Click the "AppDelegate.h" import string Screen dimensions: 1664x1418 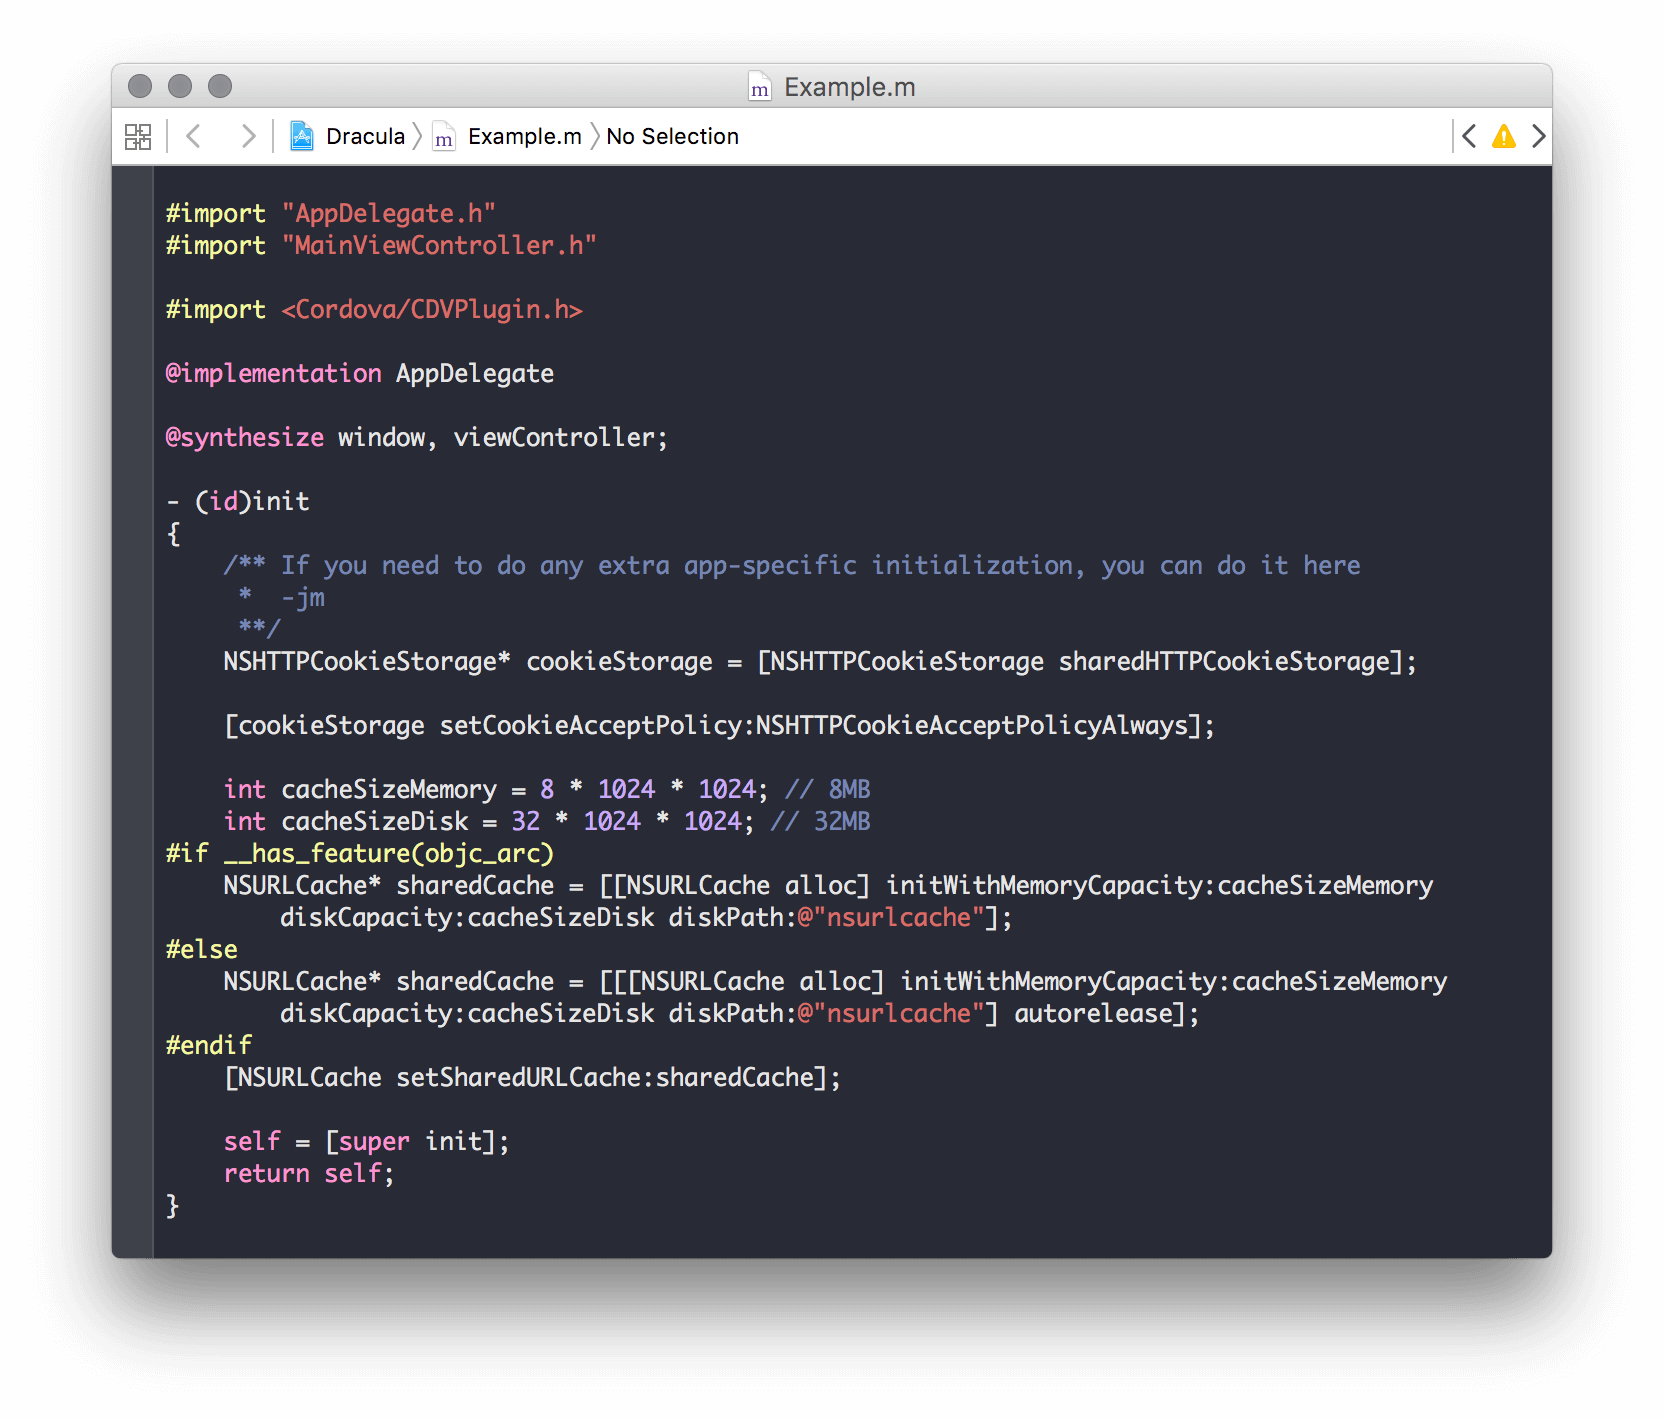coord(389,214)
